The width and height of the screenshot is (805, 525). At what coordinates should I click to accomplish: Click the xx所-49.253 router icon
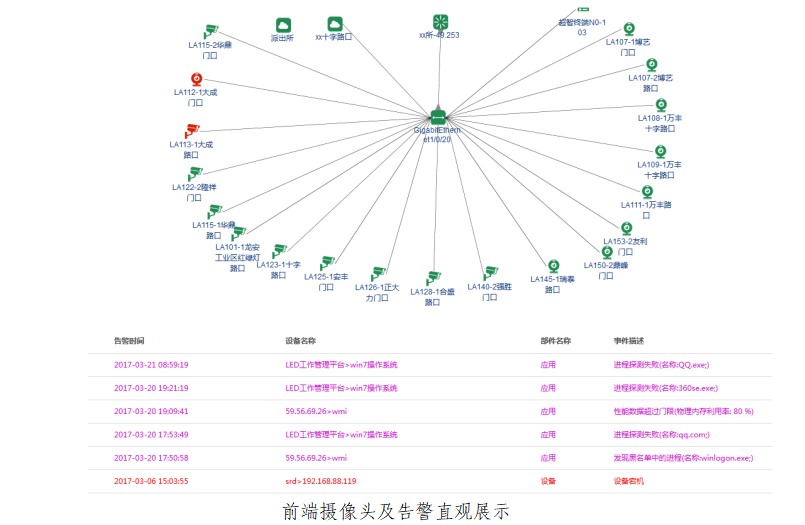pyautogui.click(x=439, y=22)
